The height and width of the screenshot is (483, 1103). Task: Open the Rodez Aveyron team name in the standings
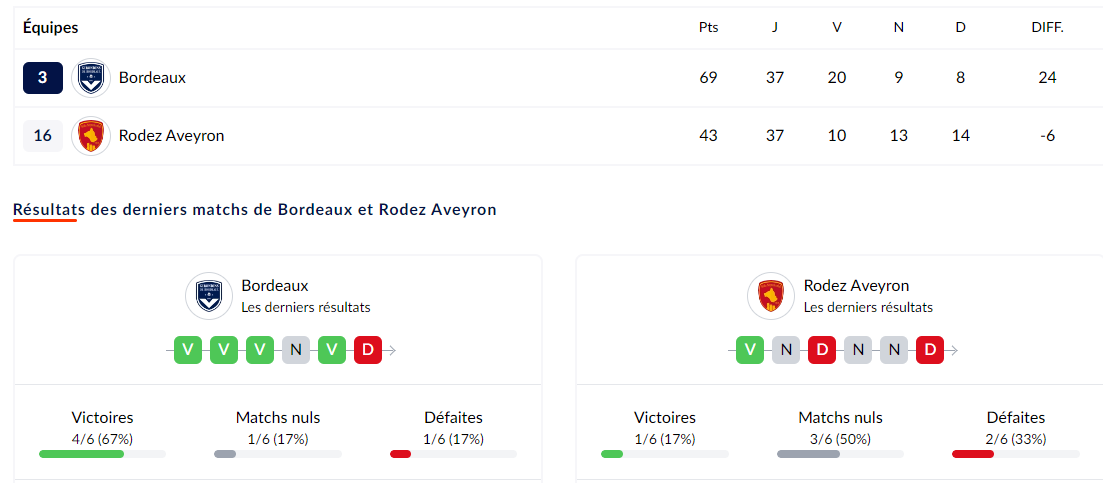pyautogui.click(x=172, y=136)
